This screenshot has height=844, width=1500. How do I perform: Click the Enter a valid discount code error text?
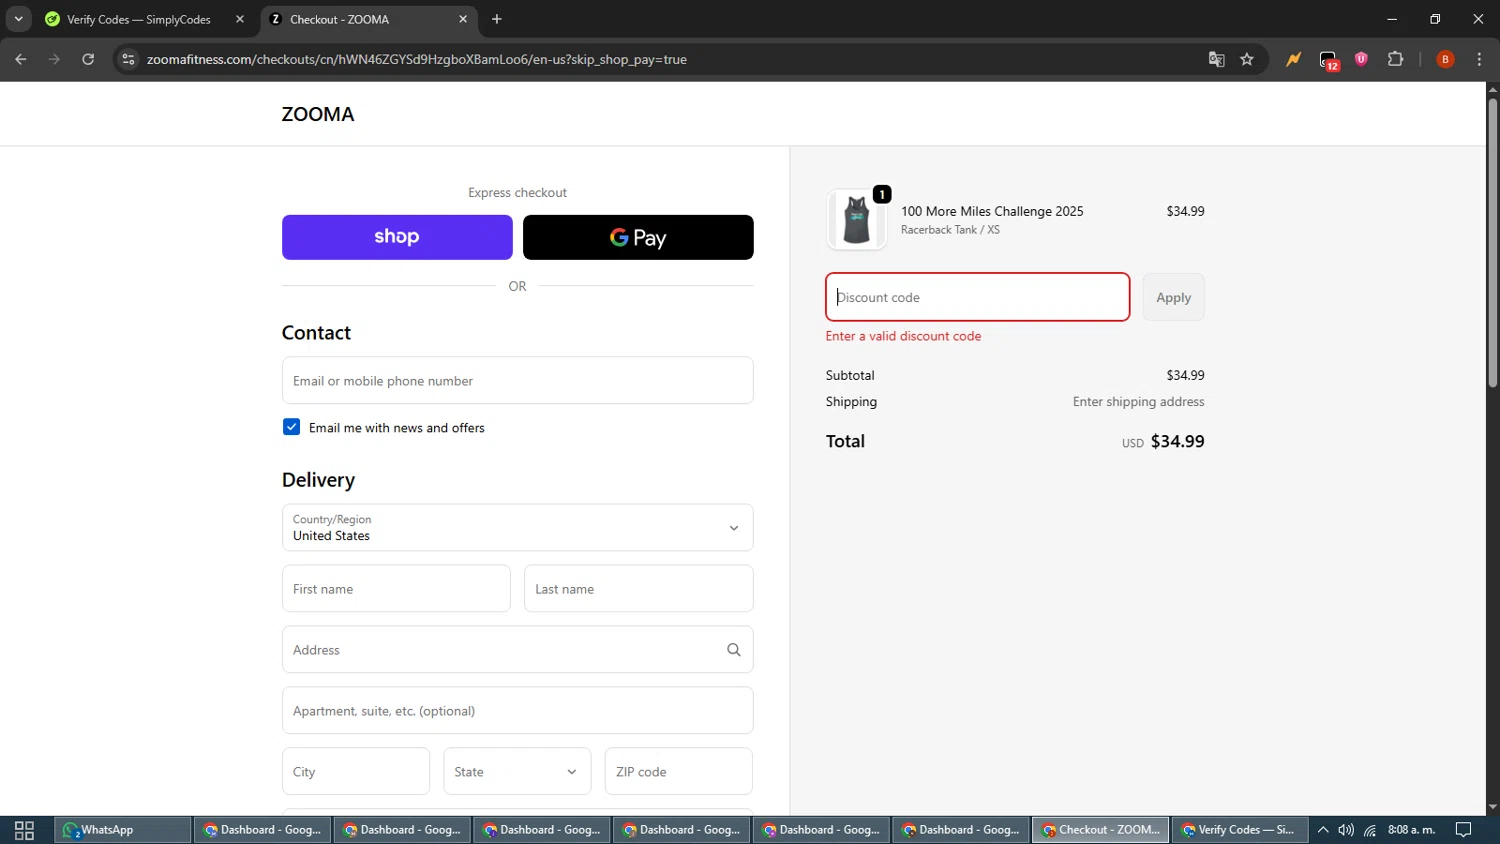[x=903, y=336]
